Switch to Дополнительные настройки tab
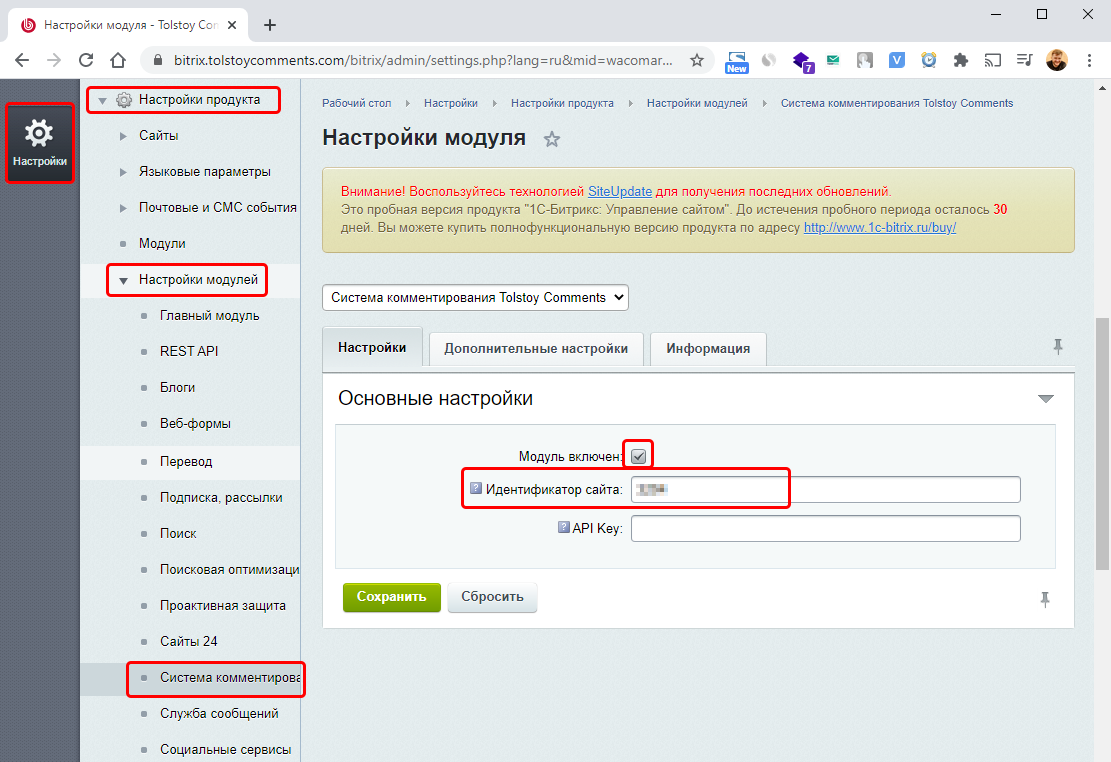The width and height of the screenshot is (1111, 762). tap(536, 349)
